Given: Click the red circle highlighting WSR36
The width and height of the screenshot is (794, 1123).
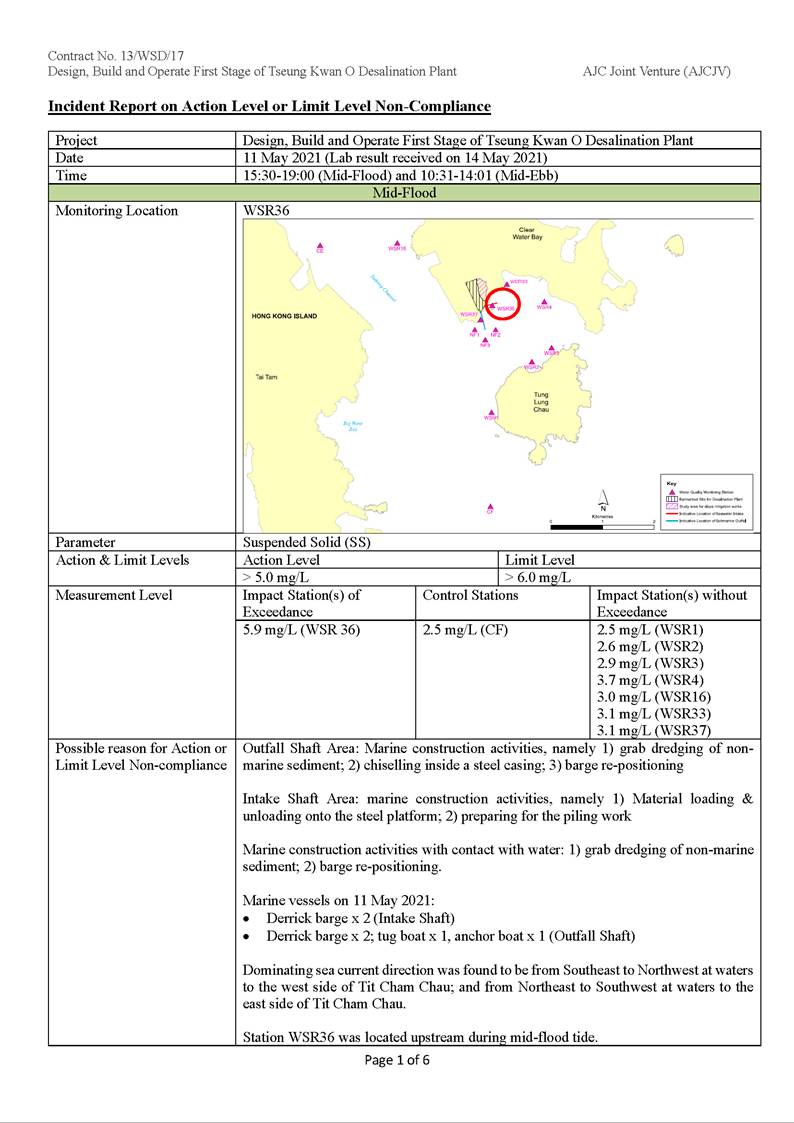Looking at the screenshot, I should [504, 308].
